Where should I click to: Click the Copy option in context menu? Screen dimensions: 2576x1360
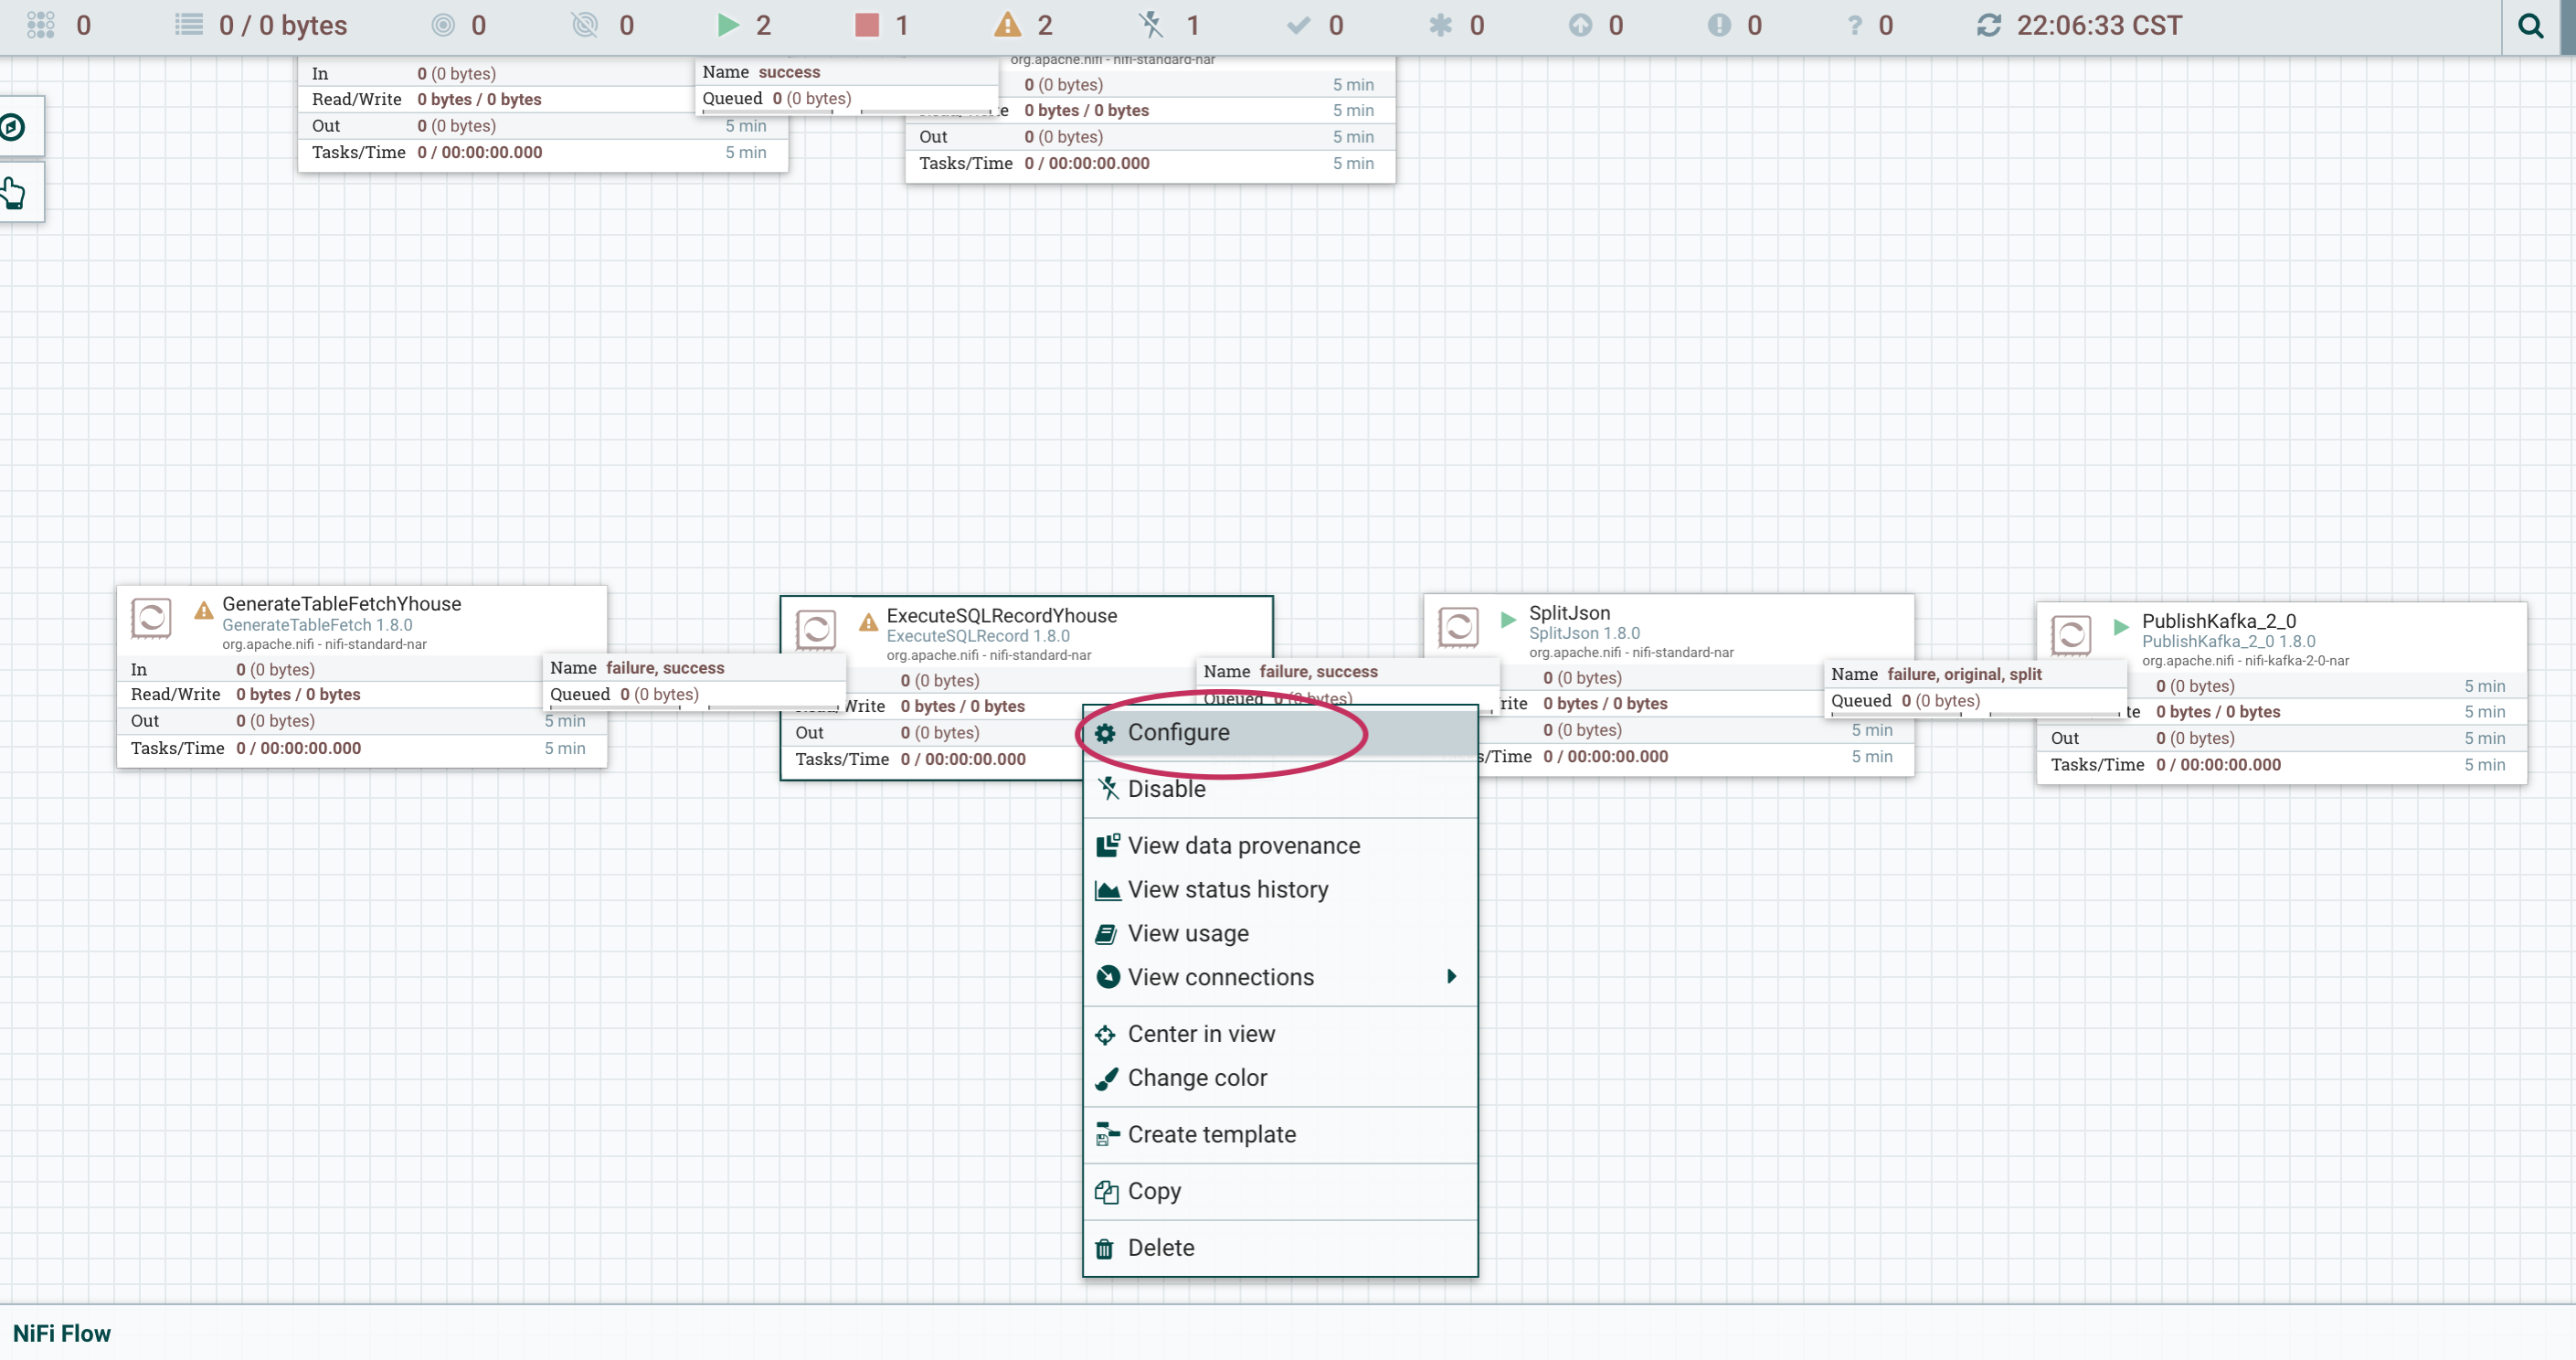coord(1155,1191)
